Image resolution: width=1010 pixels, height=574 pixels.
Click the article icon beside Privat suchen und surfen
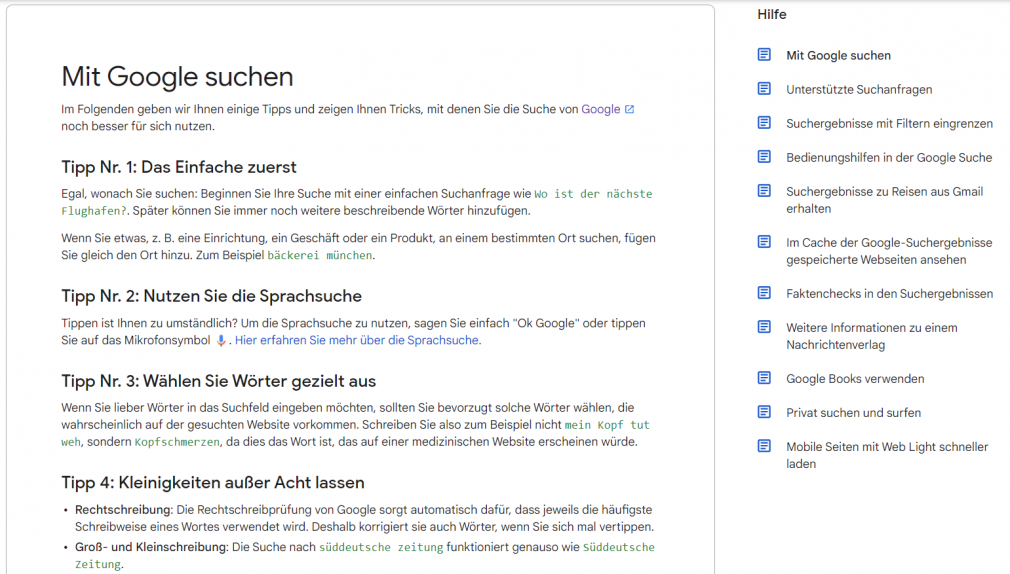[764, 412]
